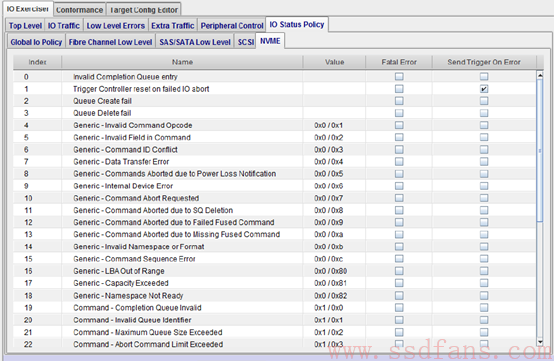The image size is (554, 361).
Task: Switch to the IO Exerciser tab
Action: (28, 8)
